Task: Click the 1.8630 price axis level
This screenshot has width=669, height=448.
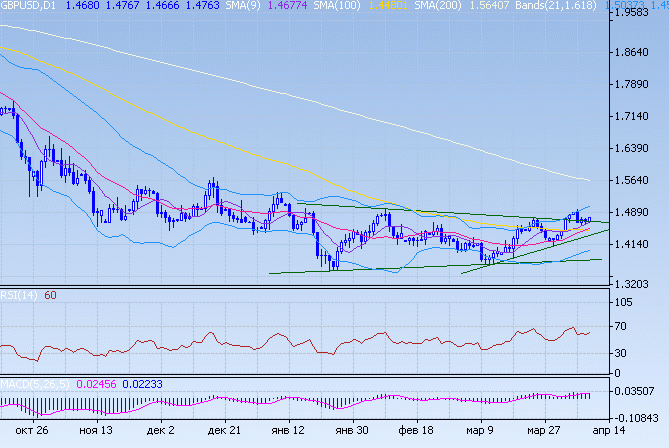Action: 636,52
